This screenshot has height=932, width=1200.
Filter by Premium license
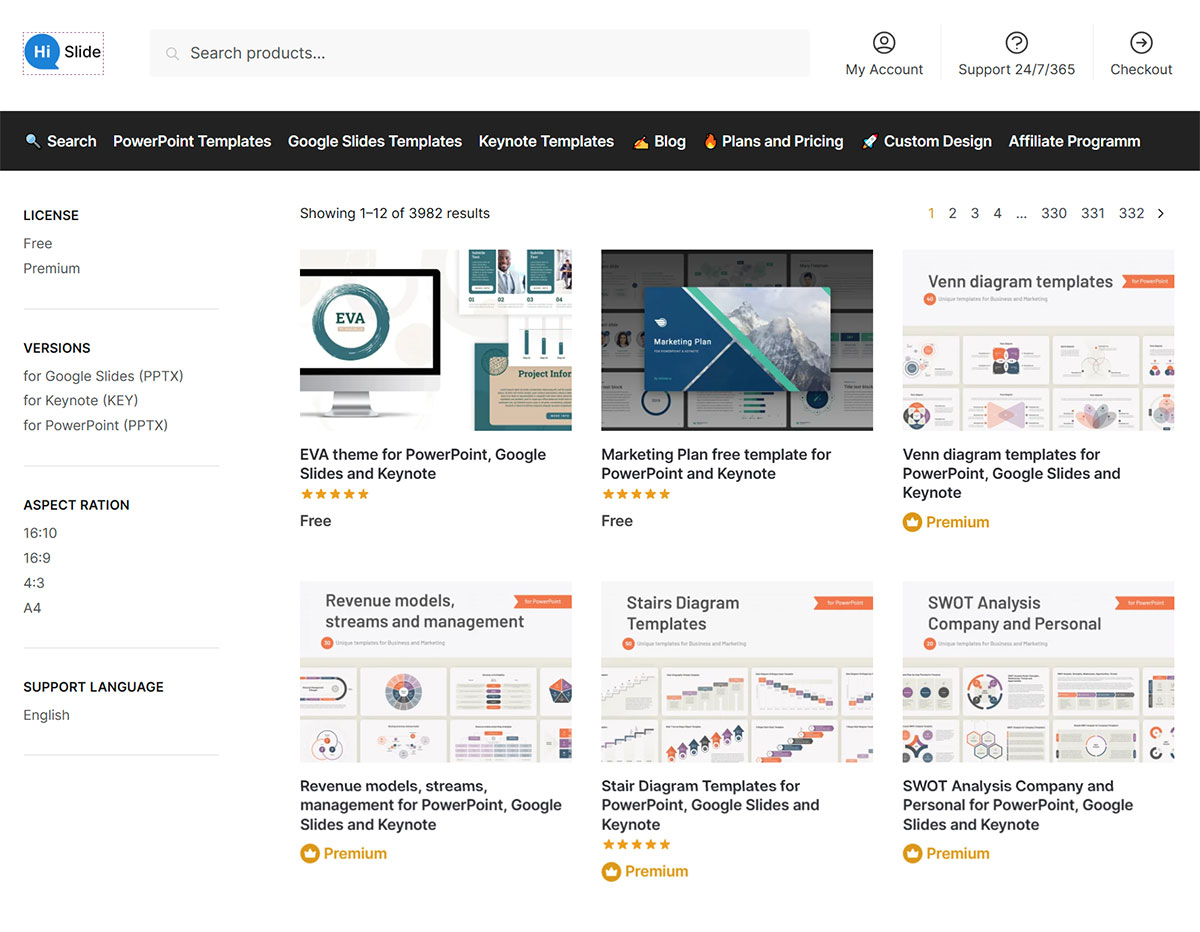(52, 268)
